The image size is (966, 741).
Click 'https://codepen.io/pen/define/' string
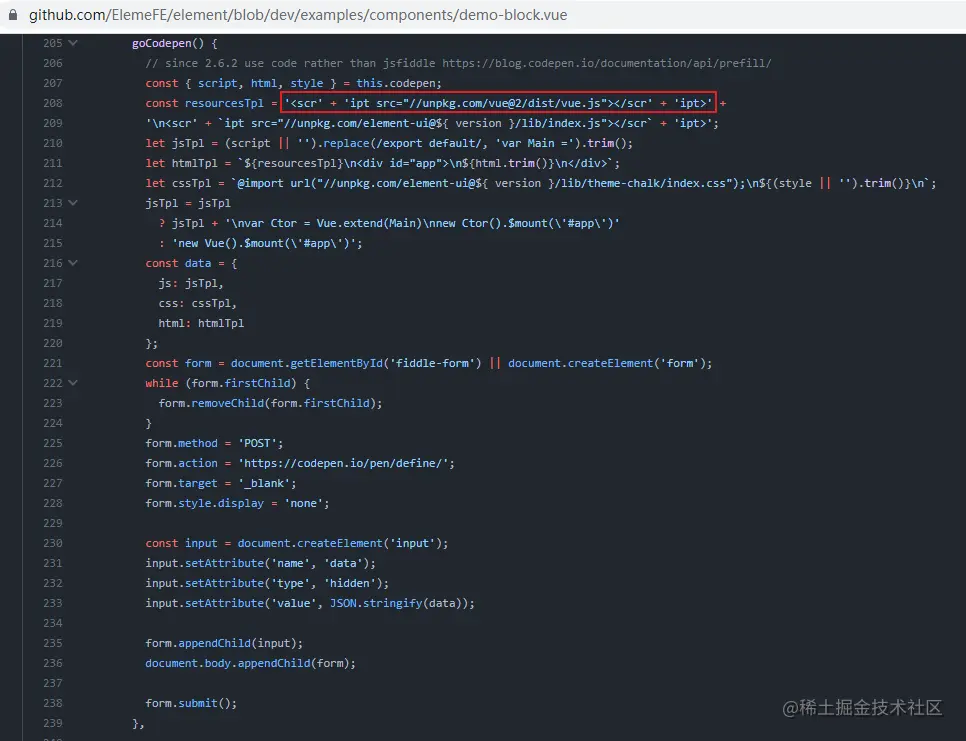click(343, 463)
